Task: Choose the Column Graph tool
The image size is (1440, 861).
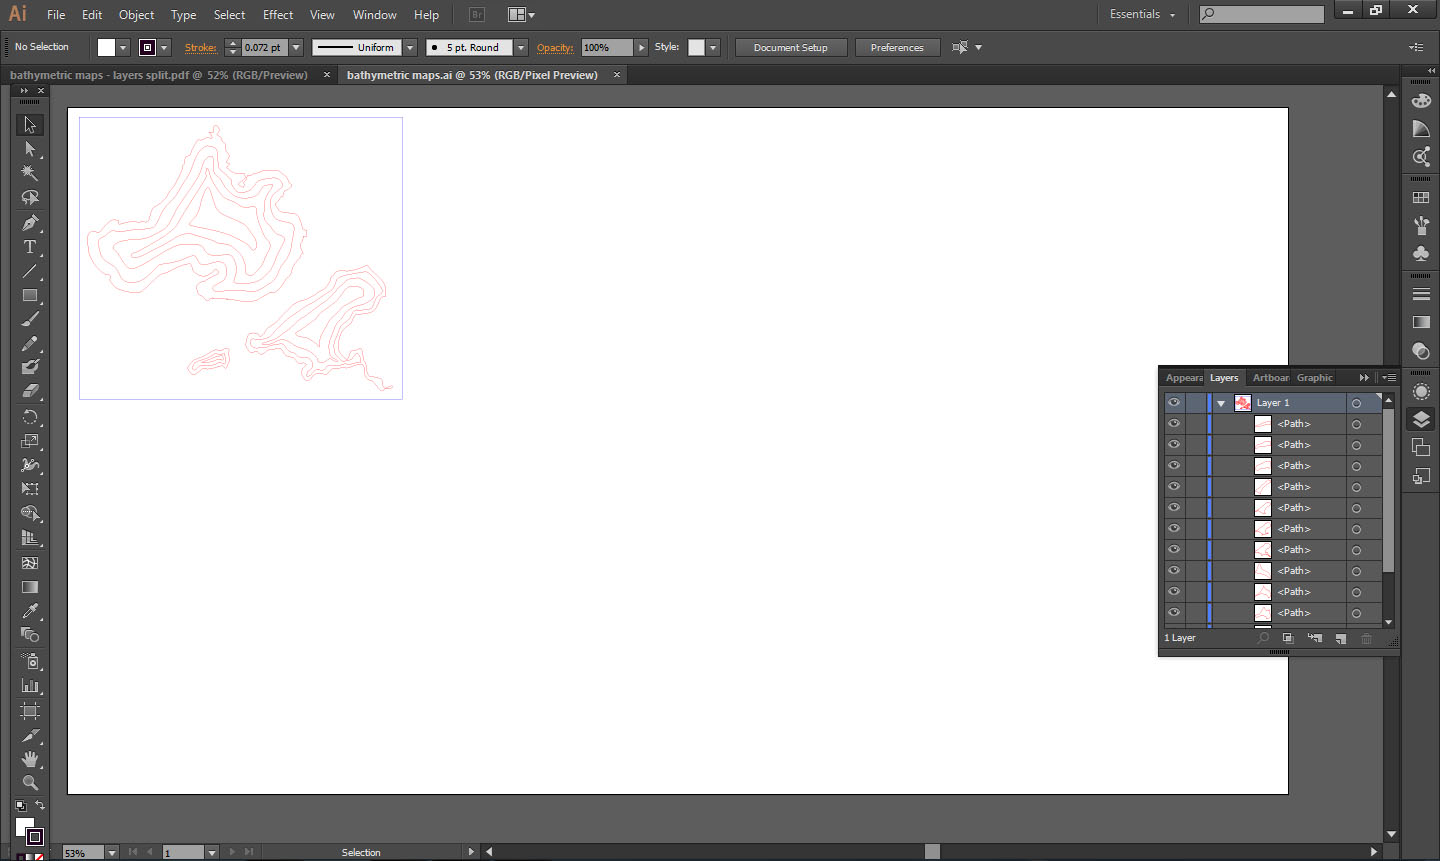Action: [x=30, y=685]
